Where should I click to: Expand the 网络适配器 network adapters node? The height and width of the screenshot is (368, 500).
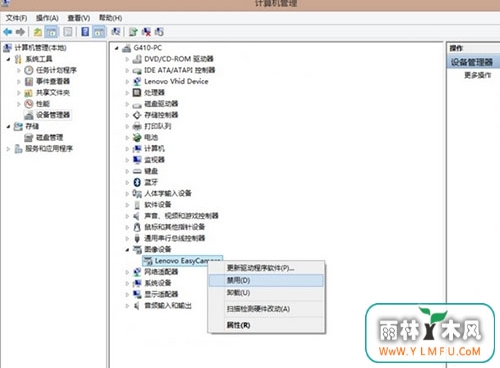[127, 272]
